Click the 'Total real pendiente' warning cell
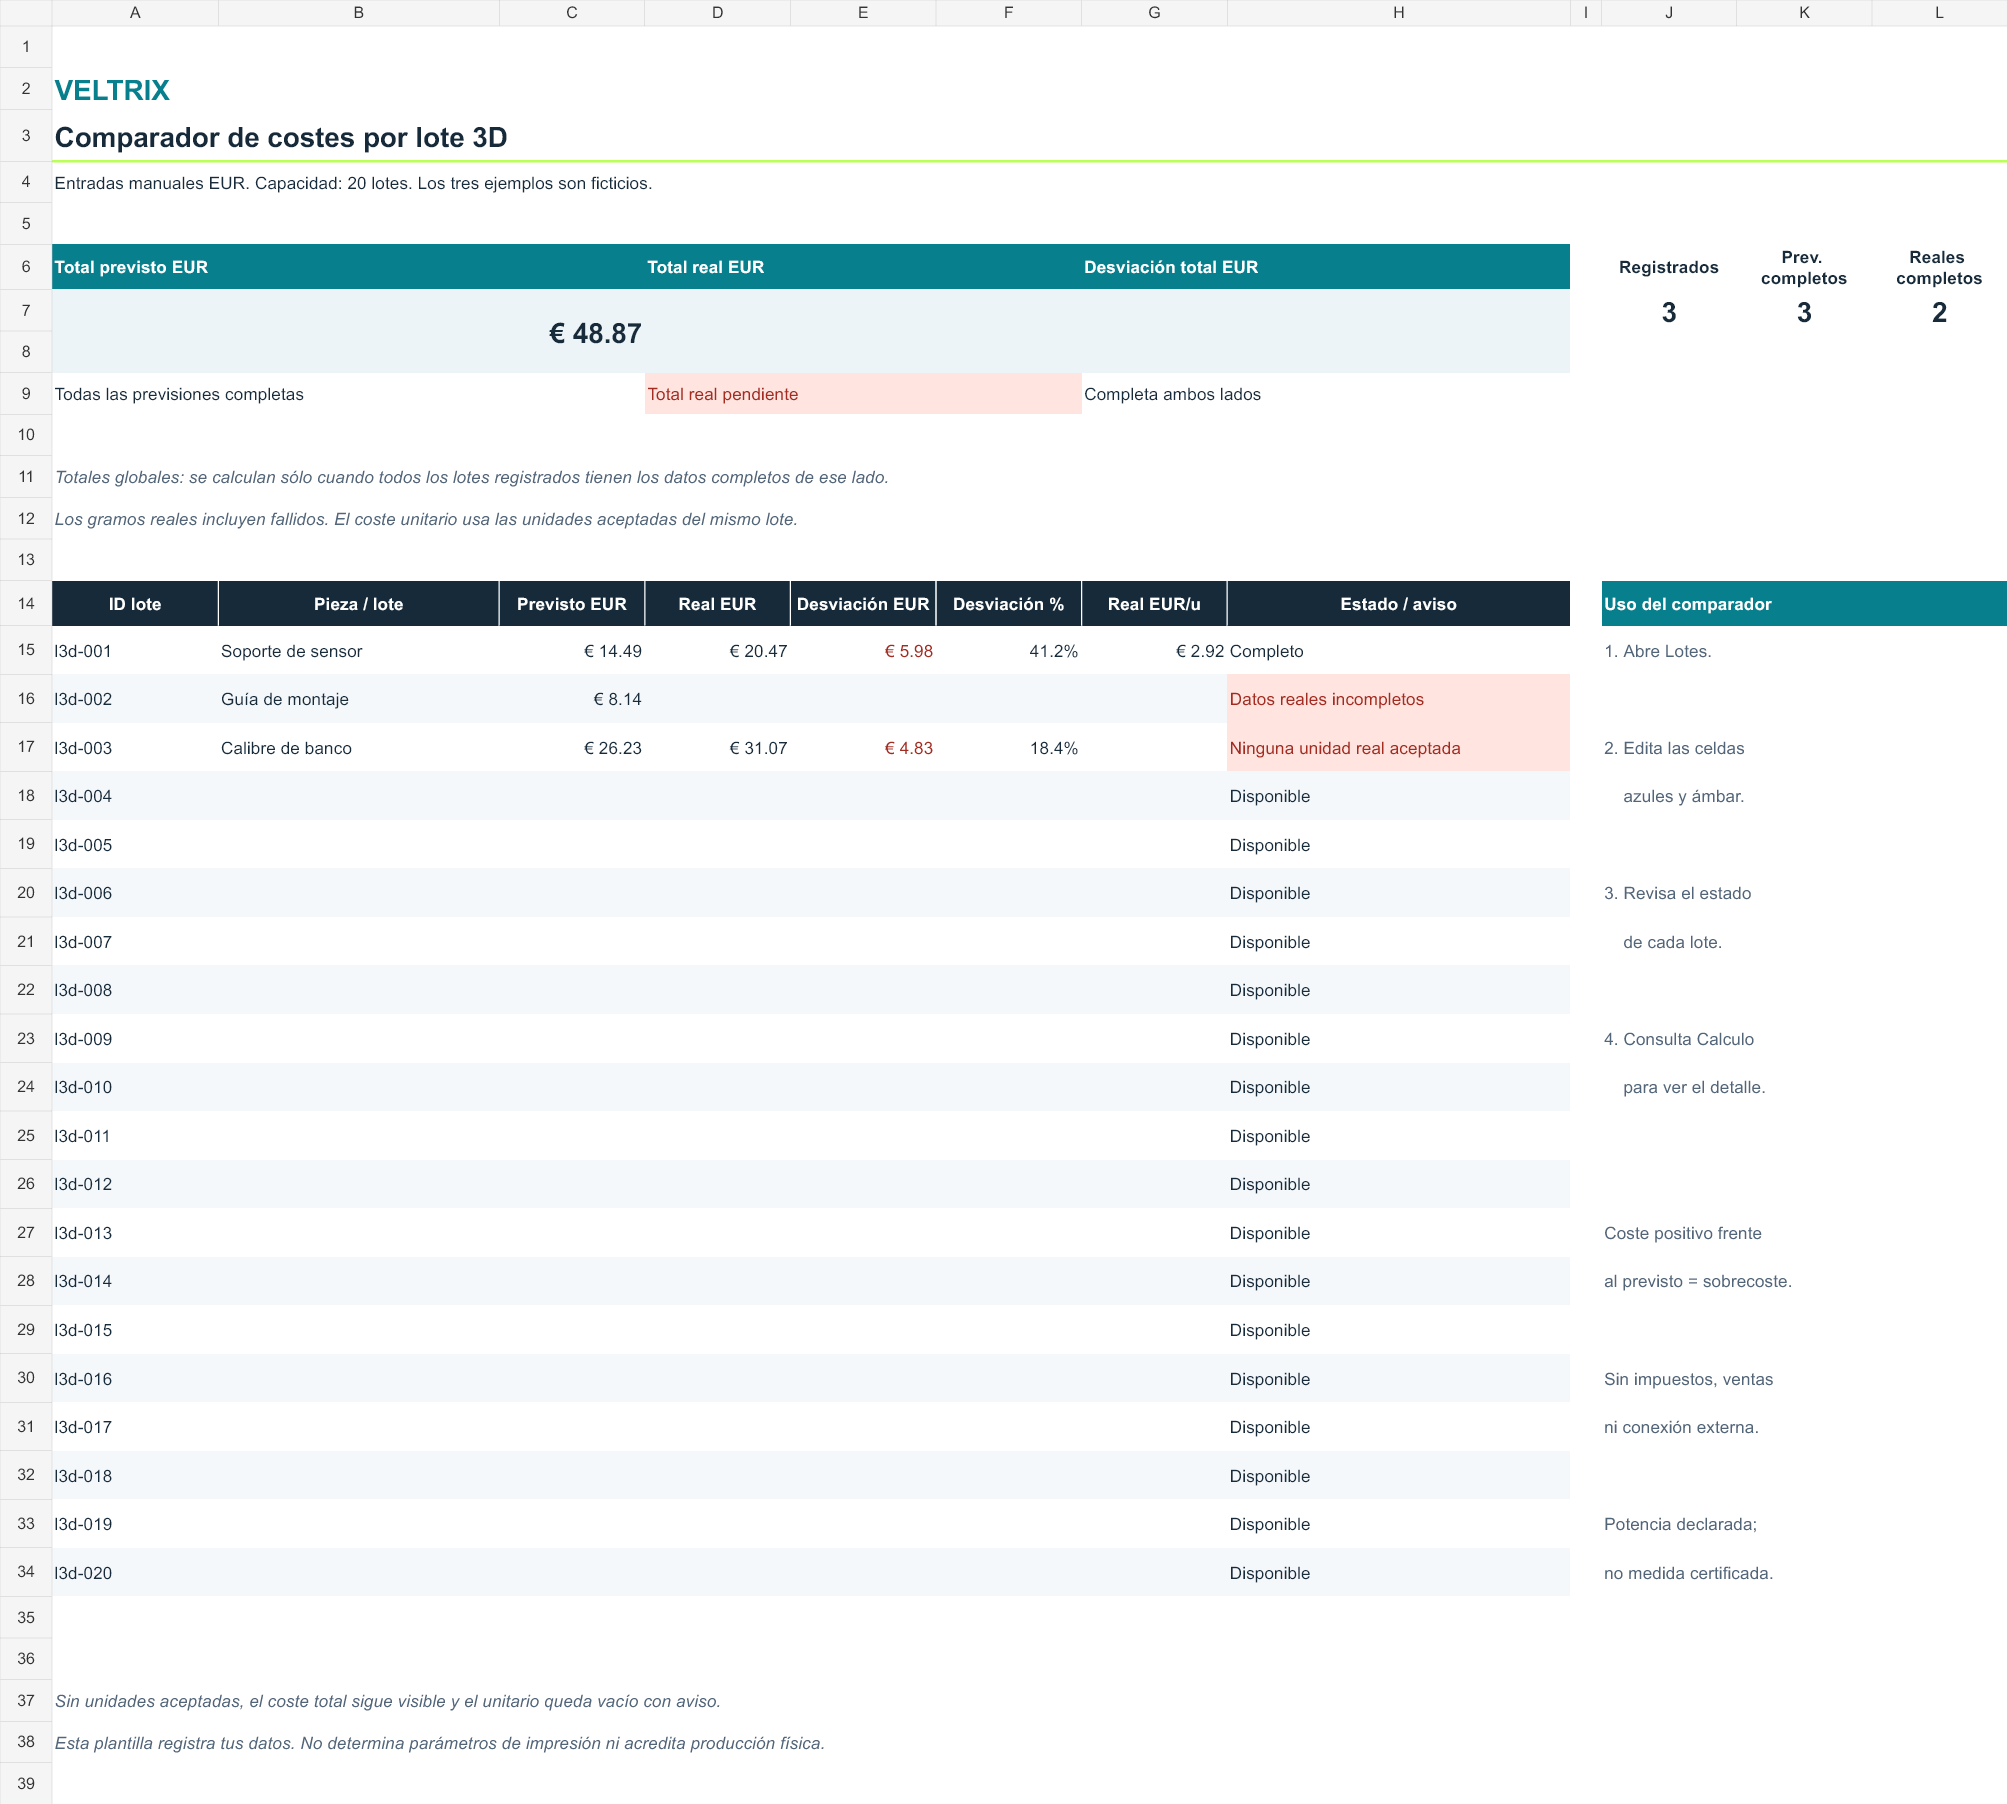 pos(863,394)
